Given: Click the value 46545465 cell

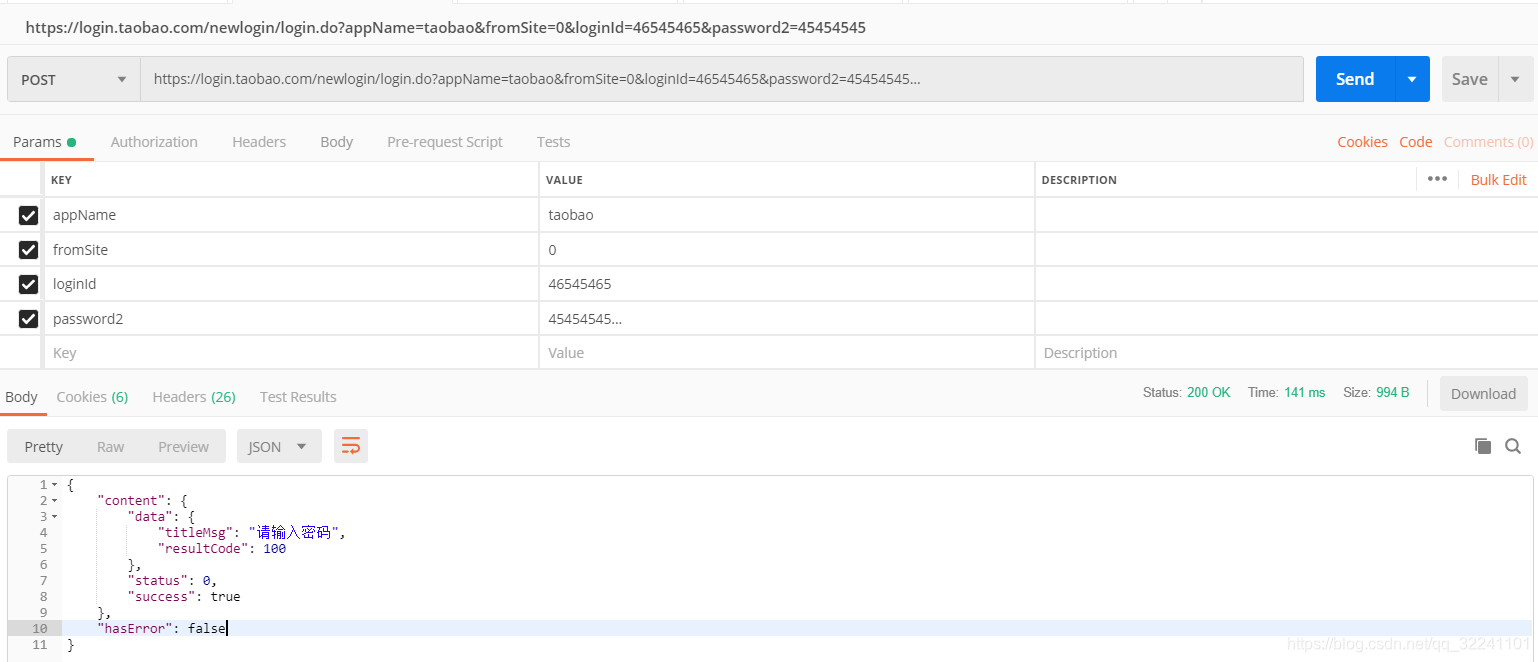Looking at the screenshot, I should 787,284.
